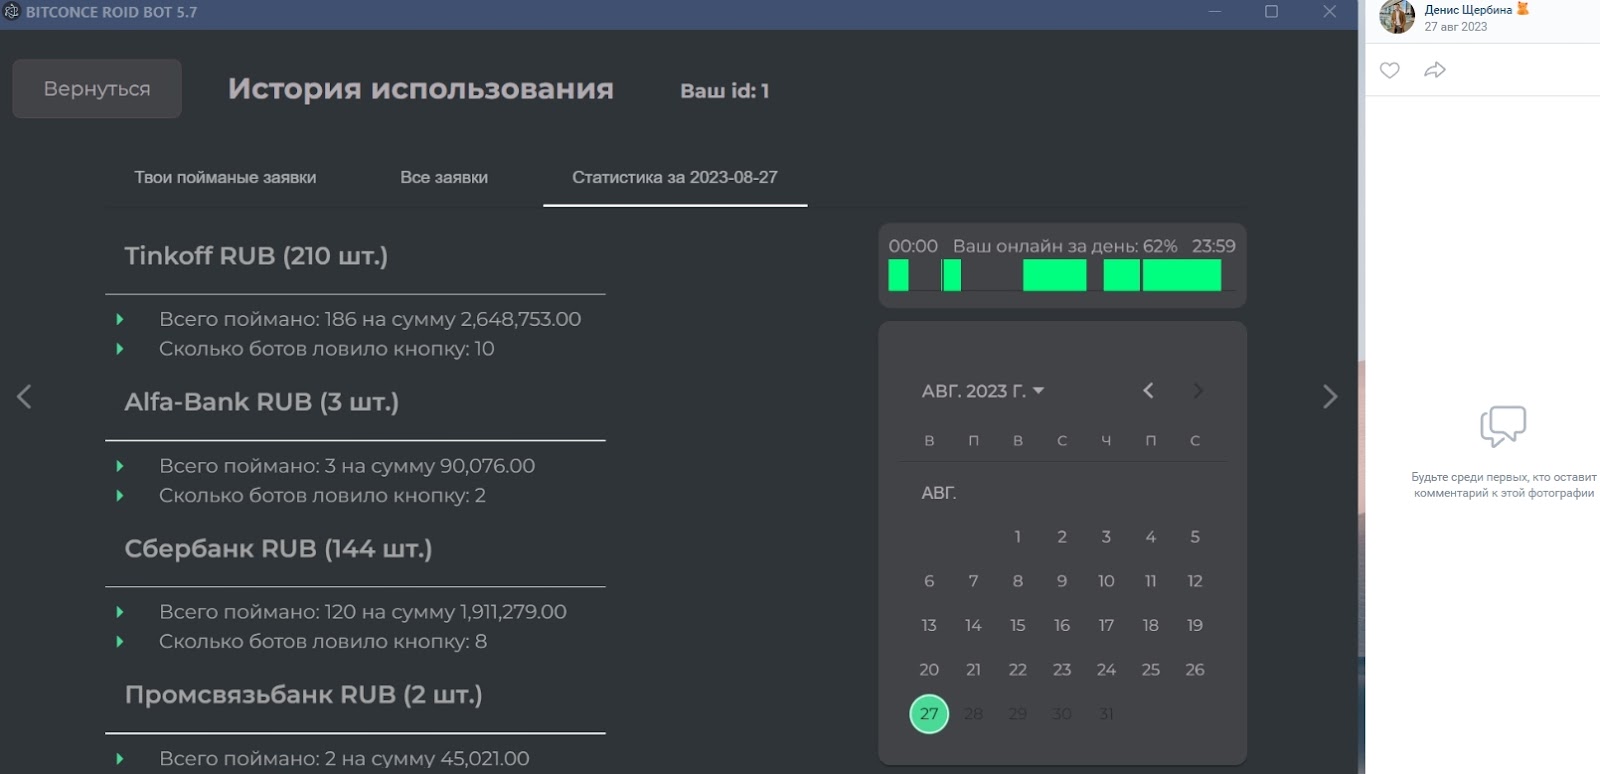The width and height of the screenshot is (1600, 774).
Task: Open the Денис Щербина profile link
Action: coord(1468,10)
